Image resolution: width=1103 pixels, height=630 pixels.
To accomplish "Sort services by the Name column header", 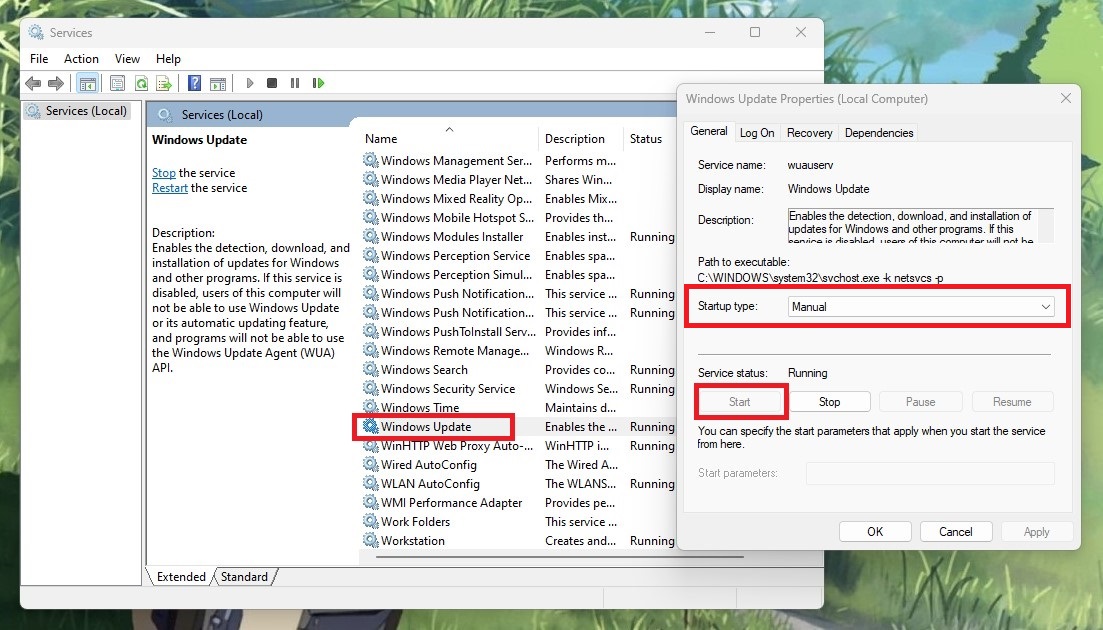I will tap(381, 139).
